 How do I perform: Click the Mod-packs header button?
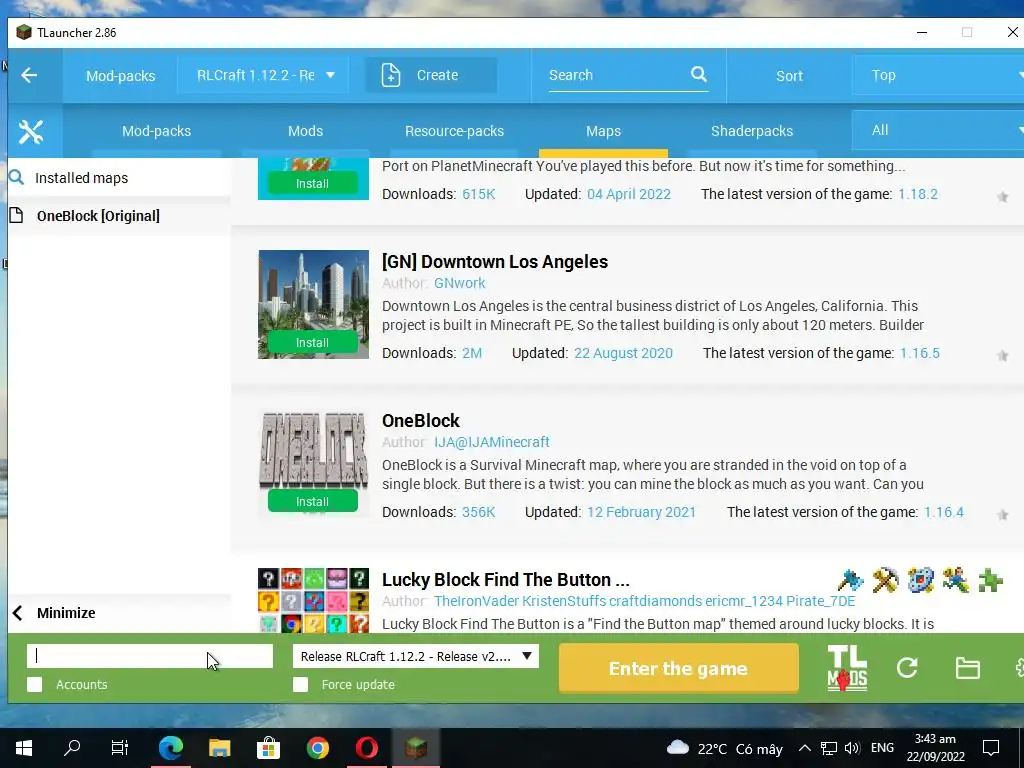point(121,76)
